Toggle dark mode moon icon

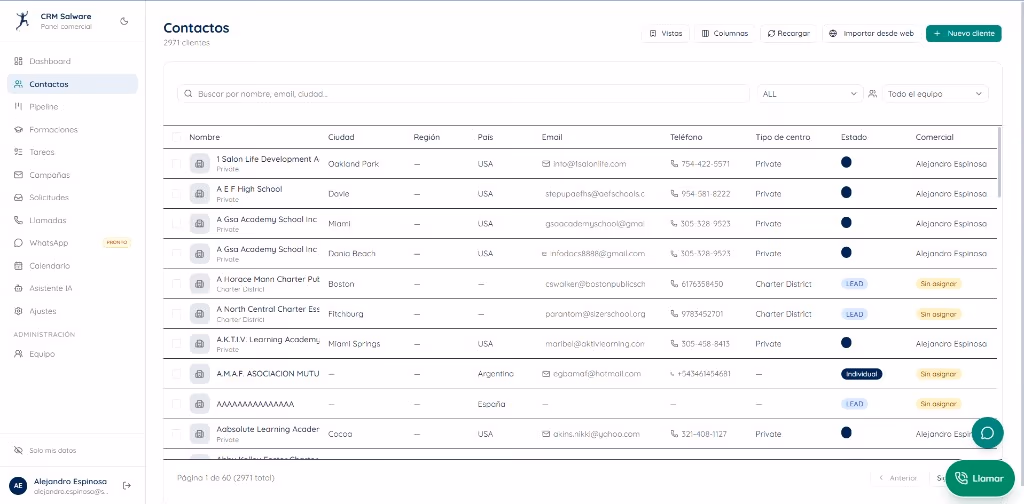(124, 21)
